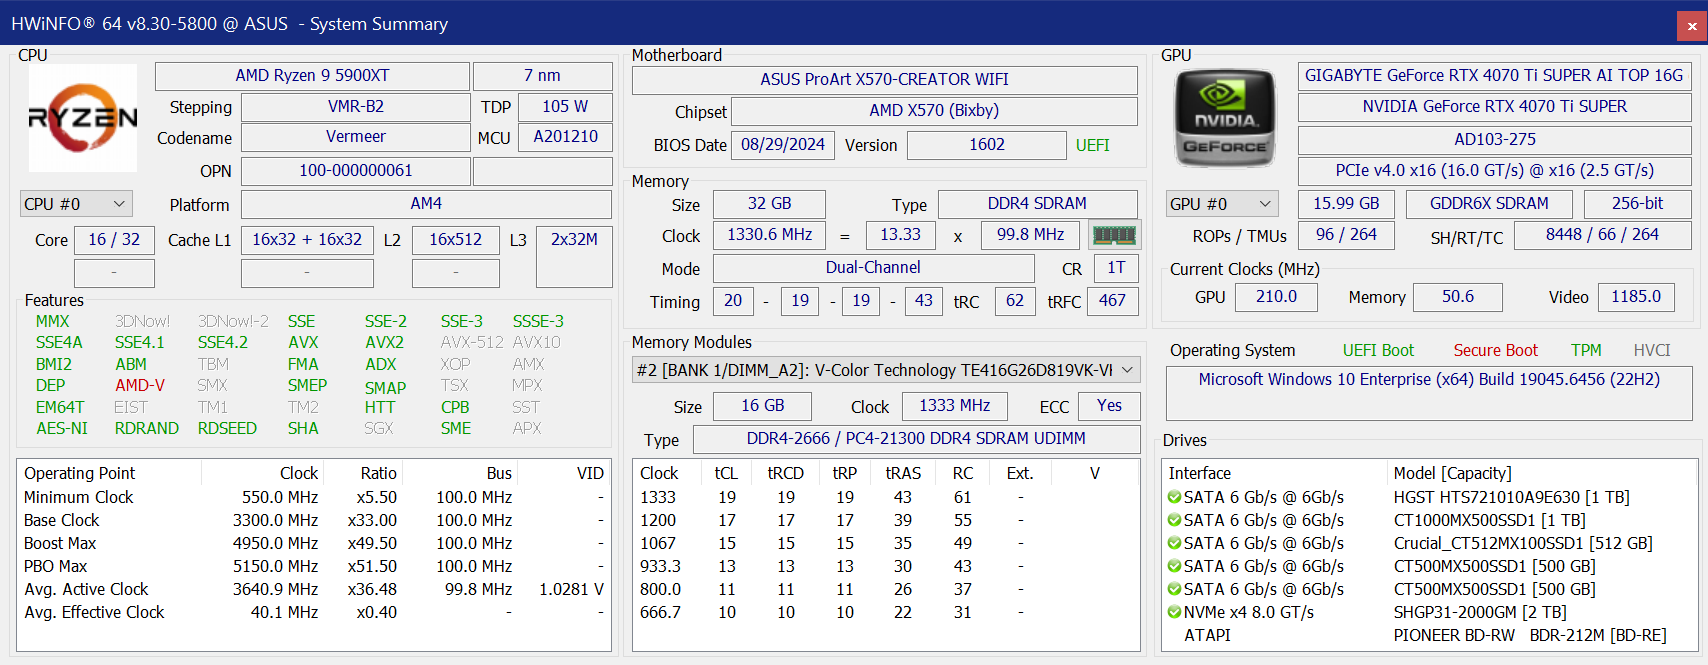Screen dimensions: 1708x665
Task: Click the 1T command rate field
Action: pos(1116,268)
